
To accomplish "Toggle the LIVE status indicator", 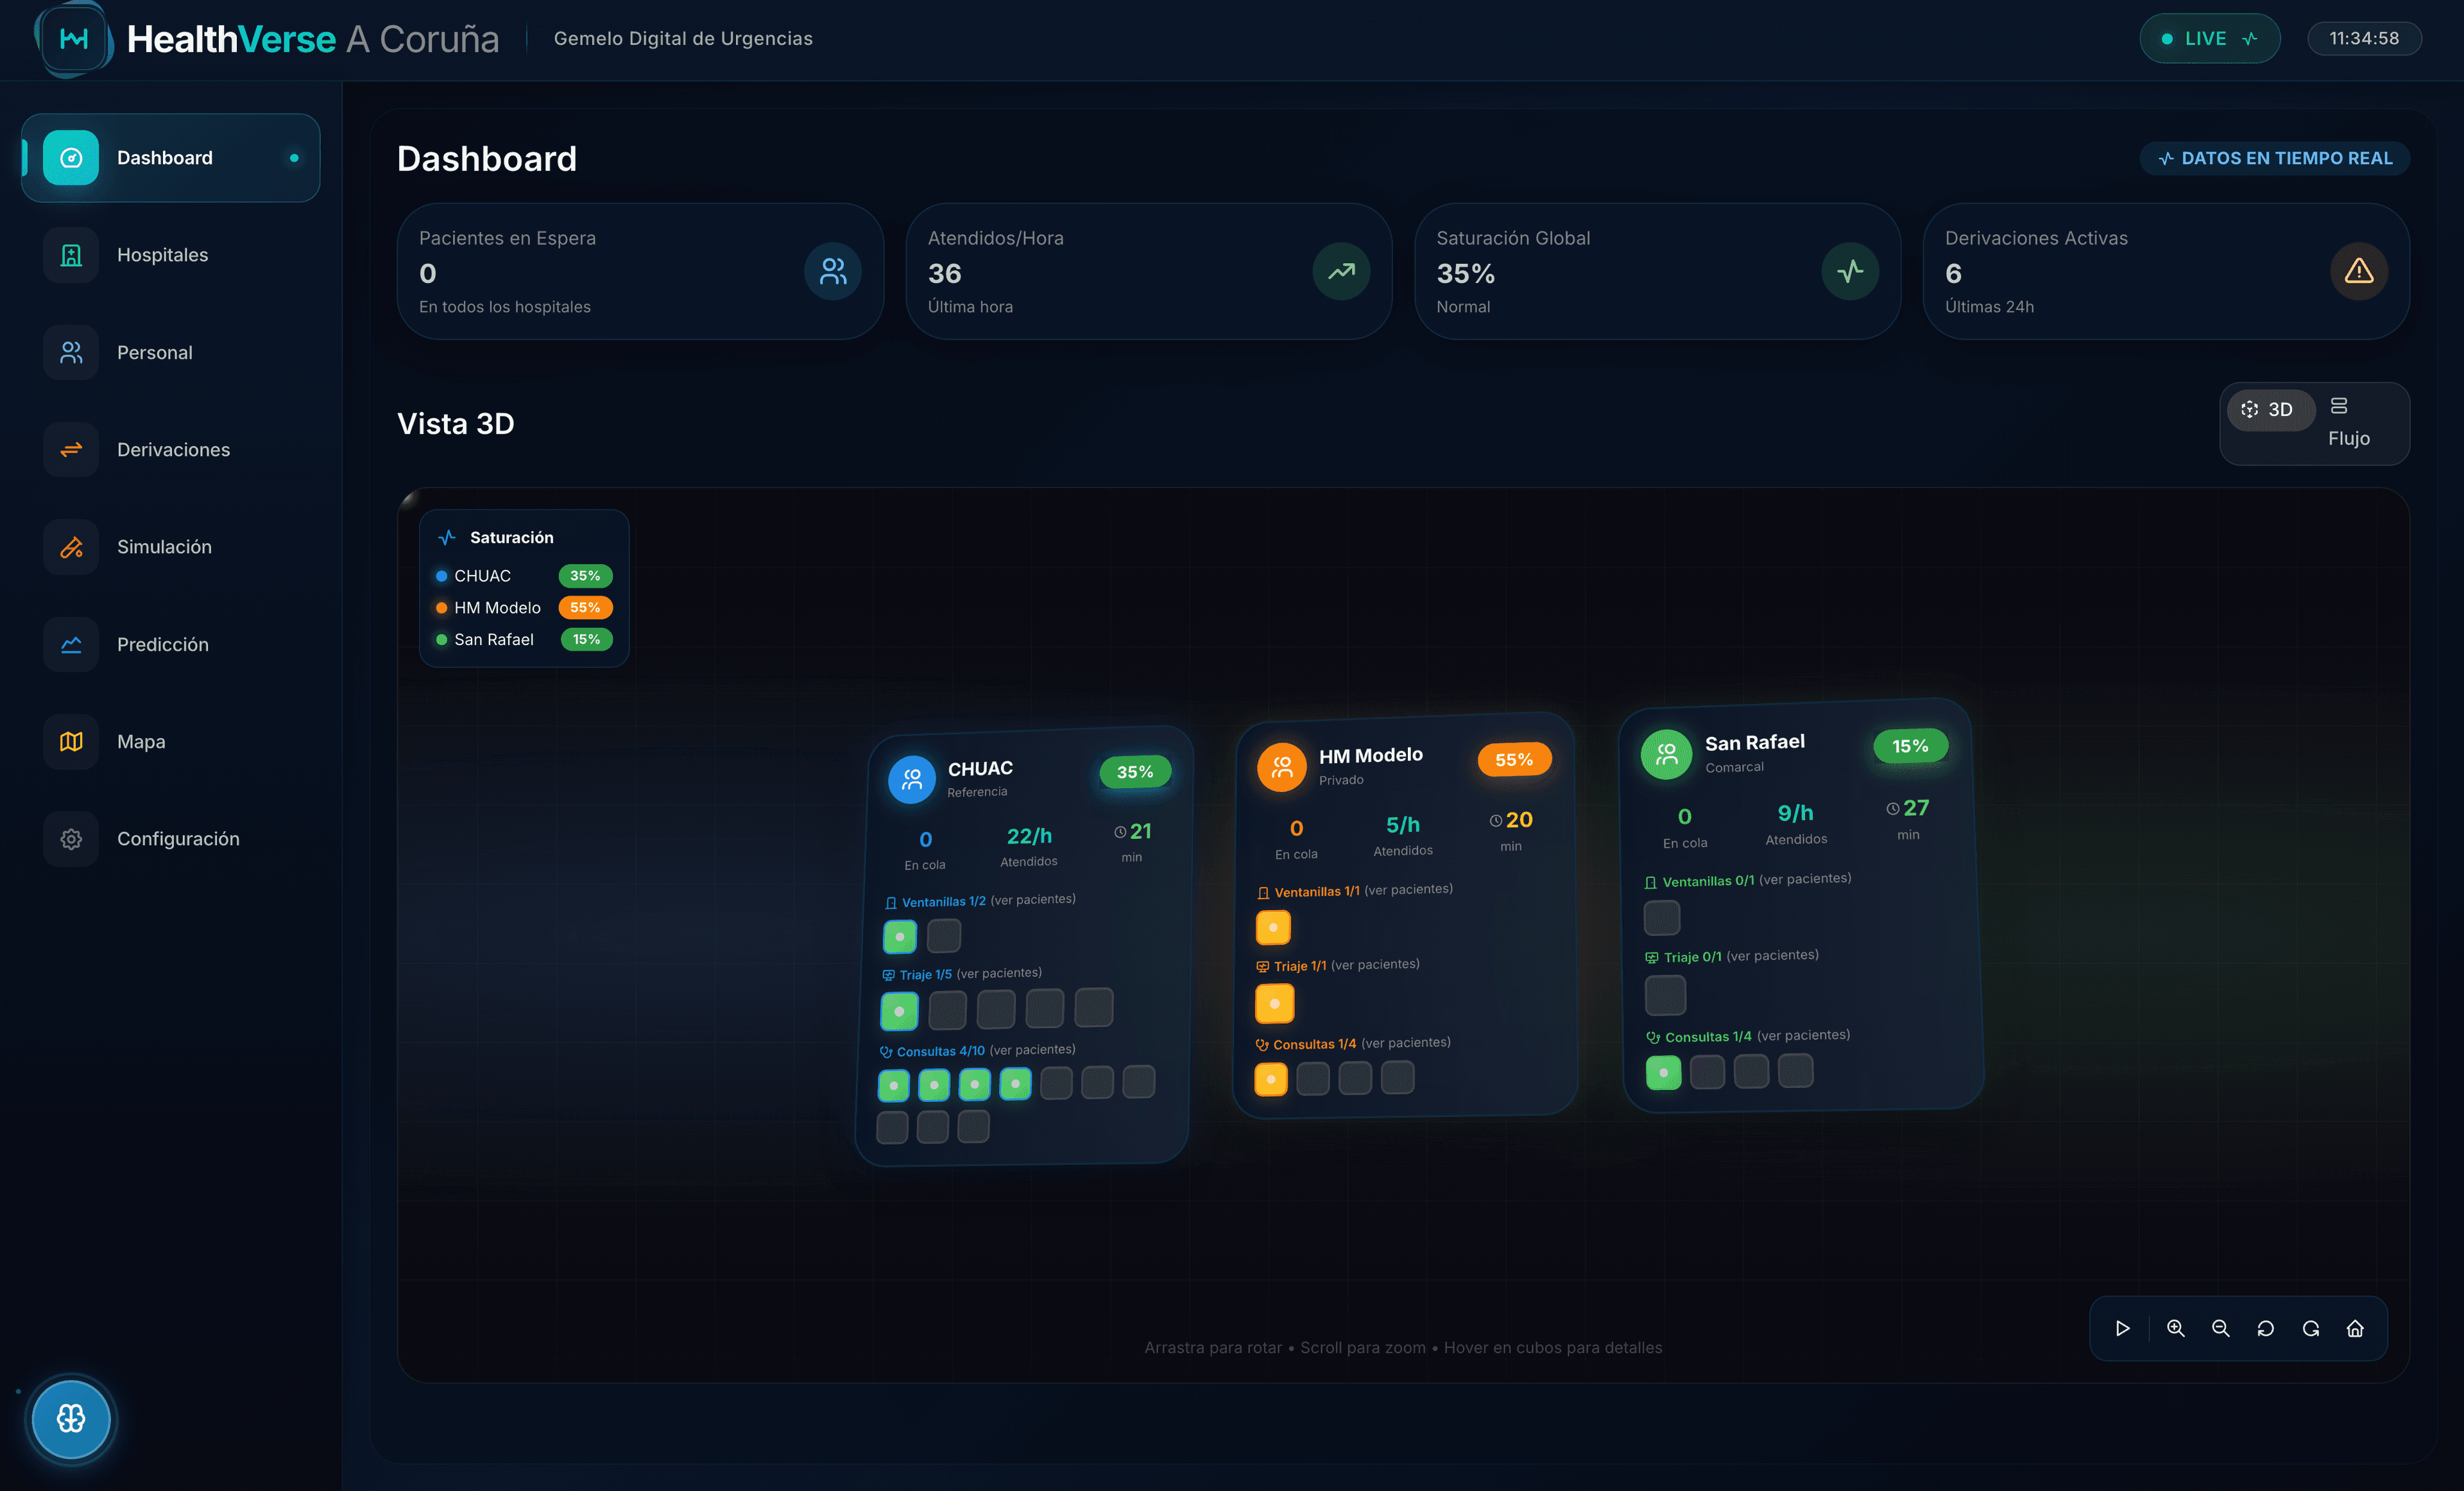I will pos(2210,38).
